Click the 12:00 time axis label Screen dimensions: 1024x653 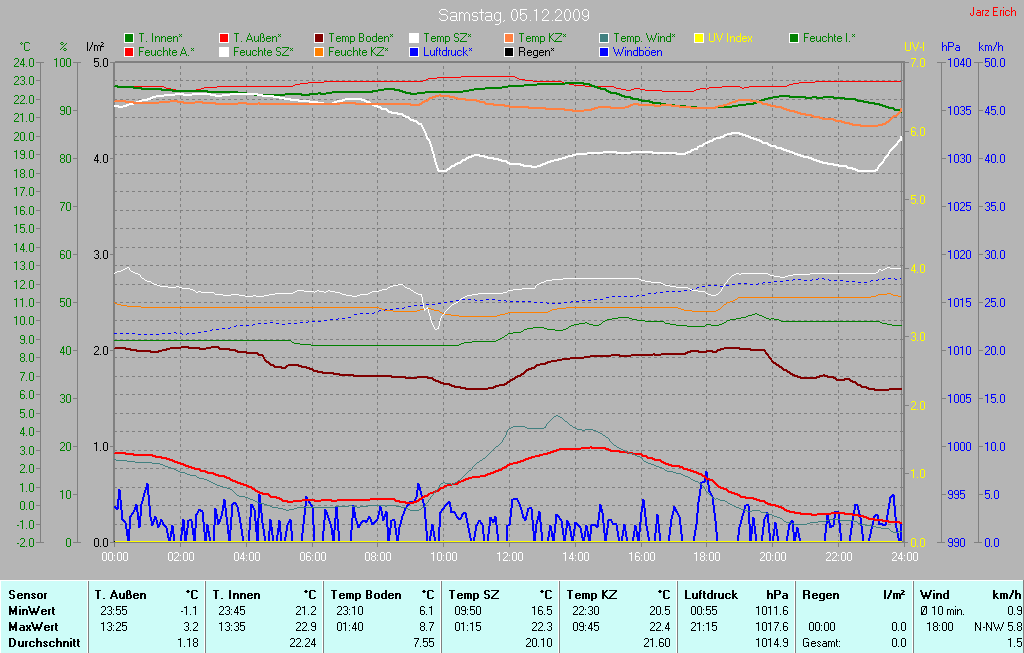(510, 557)
